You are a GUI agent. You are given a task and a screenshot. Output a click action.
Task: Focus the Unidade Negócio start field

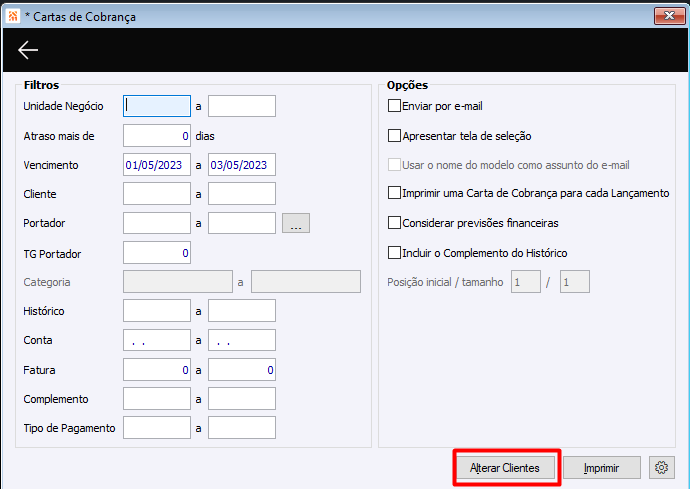pos(157,106)
